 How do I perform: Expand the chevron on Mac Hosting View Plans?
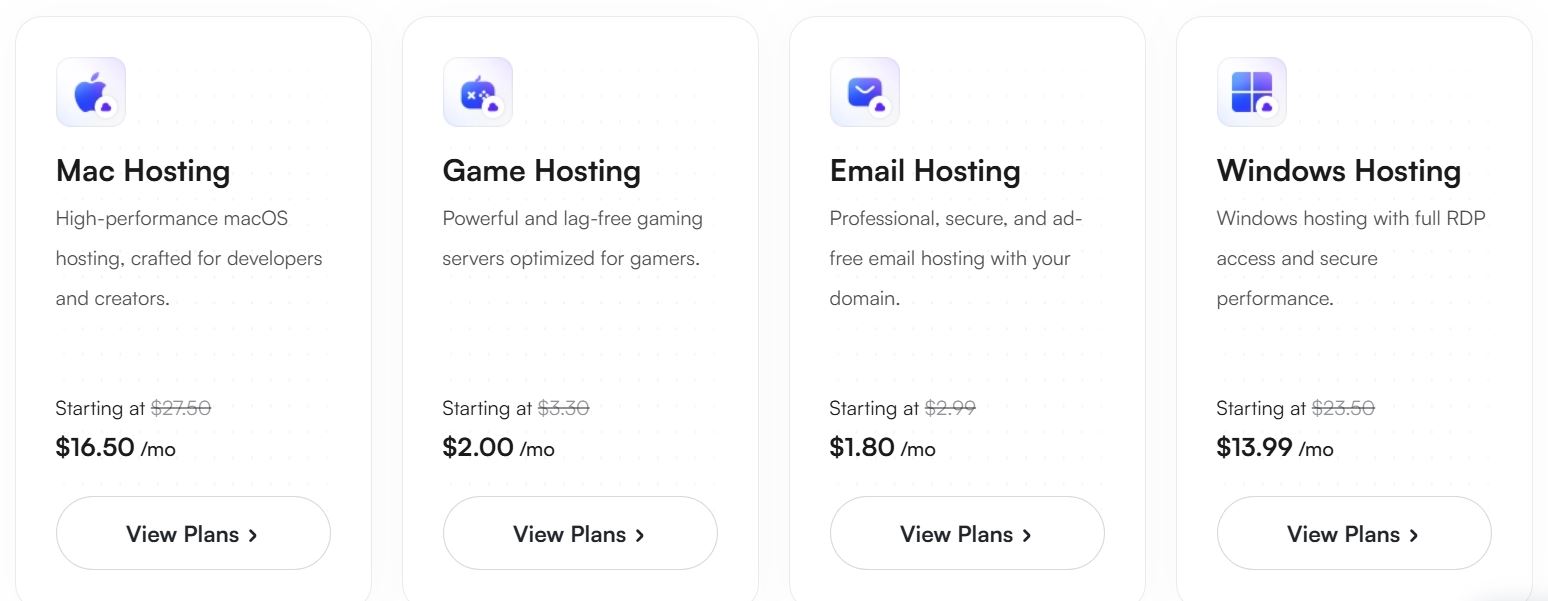[253, 534]
